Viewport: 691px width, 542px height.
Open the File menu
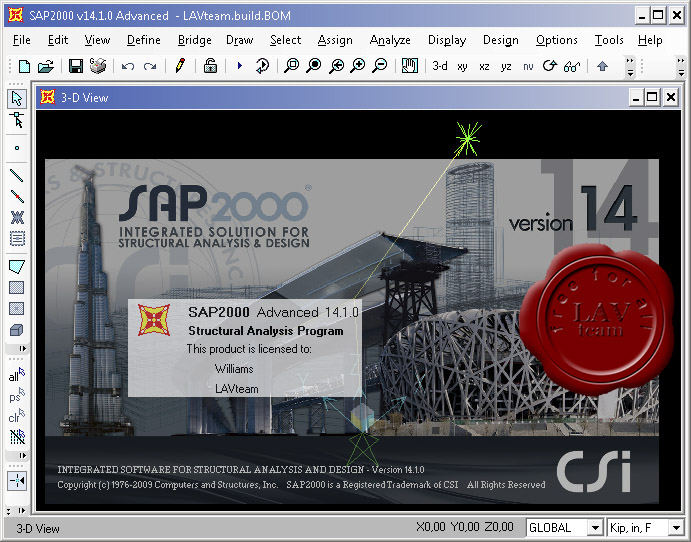[x=22, y=40]
